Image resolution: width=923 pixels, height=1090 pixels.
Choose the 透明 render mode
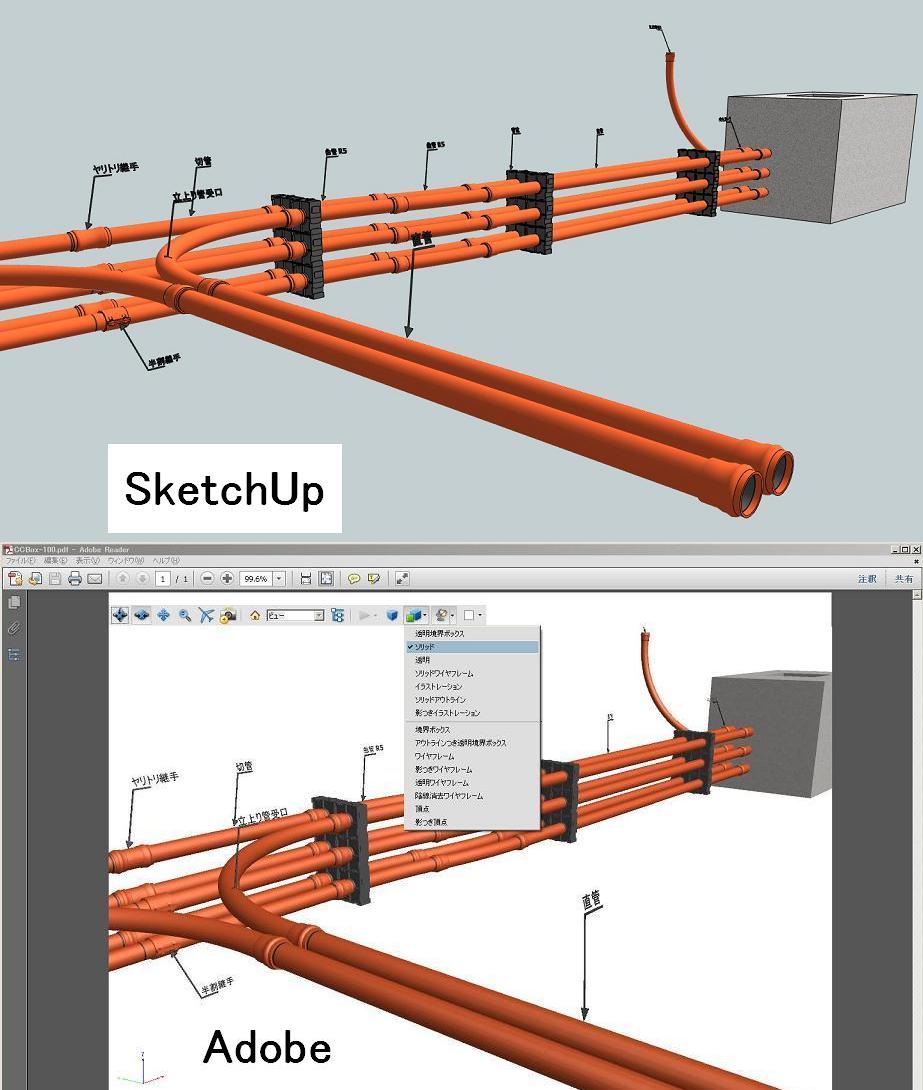471,660
